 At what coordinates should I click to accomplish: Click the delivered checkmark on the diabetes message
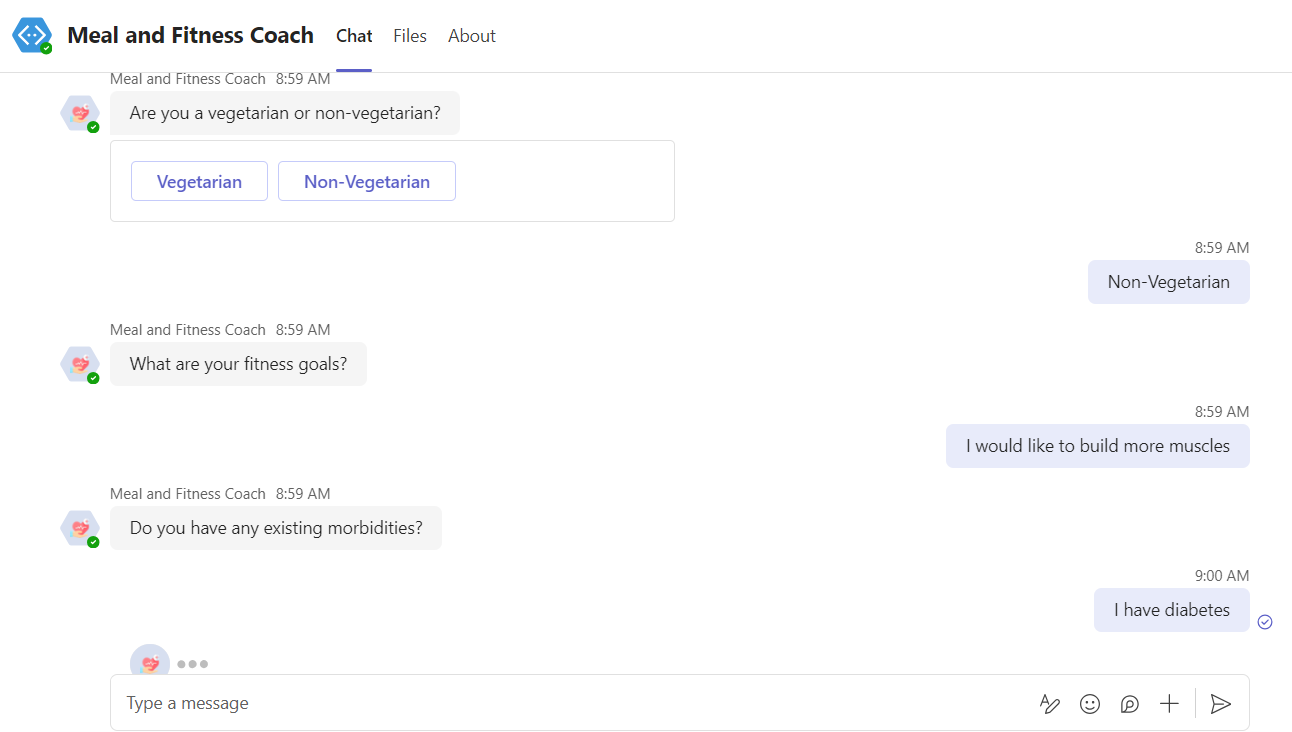pos(1265,621)
